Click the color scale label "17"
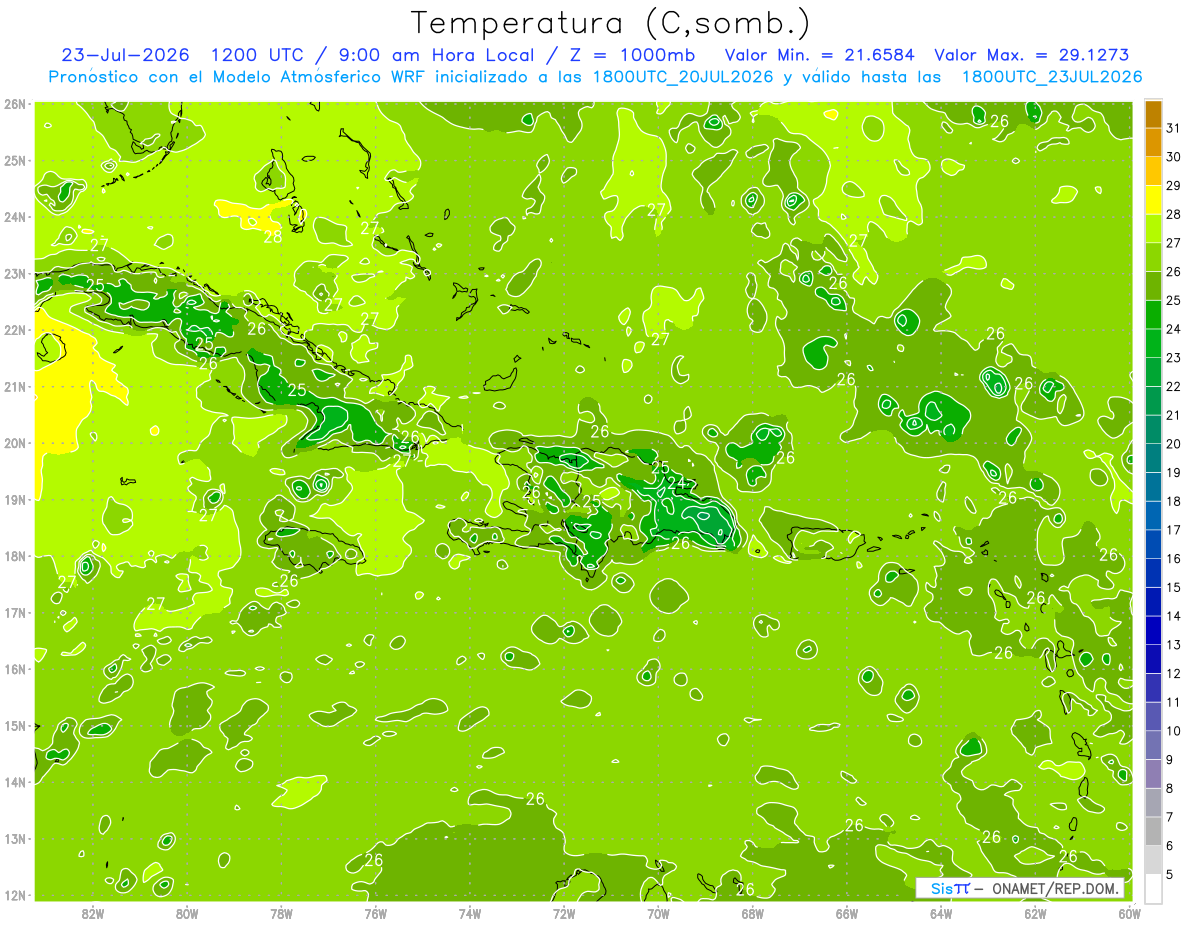Image resolution: width=1200 pixels, height=927 pixels. (1173, 530)
